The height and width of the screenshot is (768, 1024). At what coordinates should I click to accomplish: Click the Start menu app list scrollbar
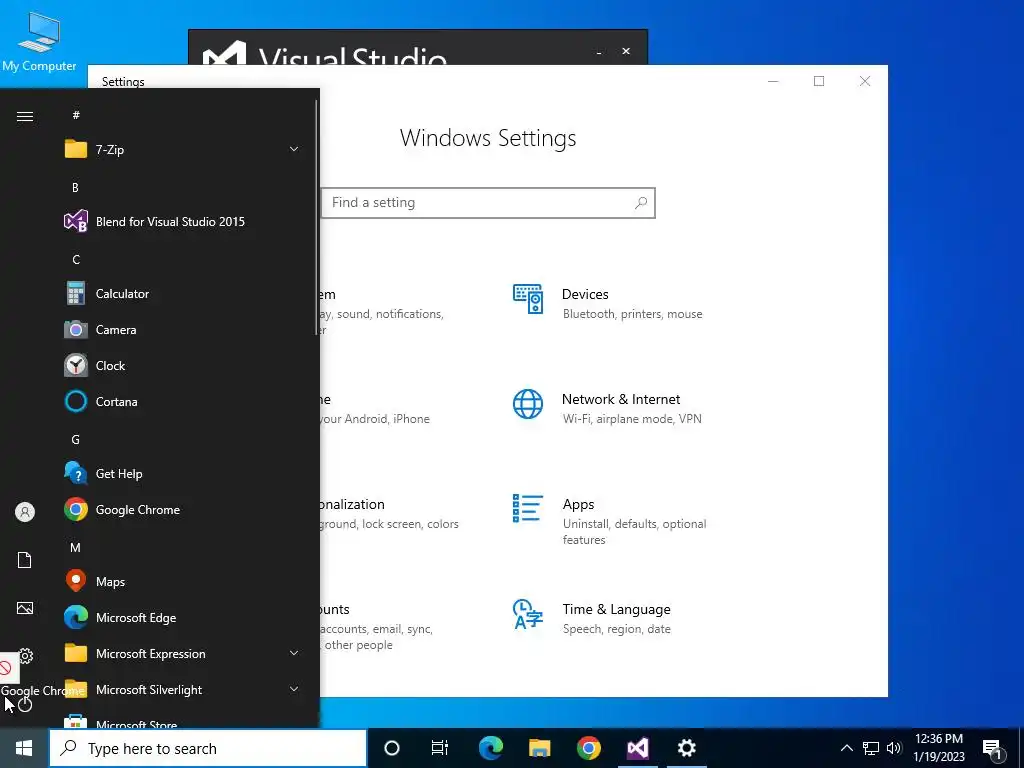click(x=317, y=218)
